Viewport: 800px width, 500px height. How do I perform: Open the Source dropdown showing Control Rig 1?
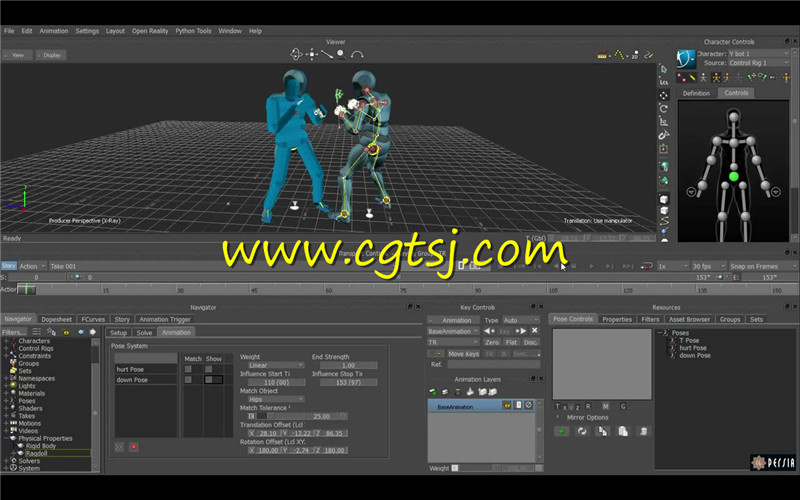point(758,63)
